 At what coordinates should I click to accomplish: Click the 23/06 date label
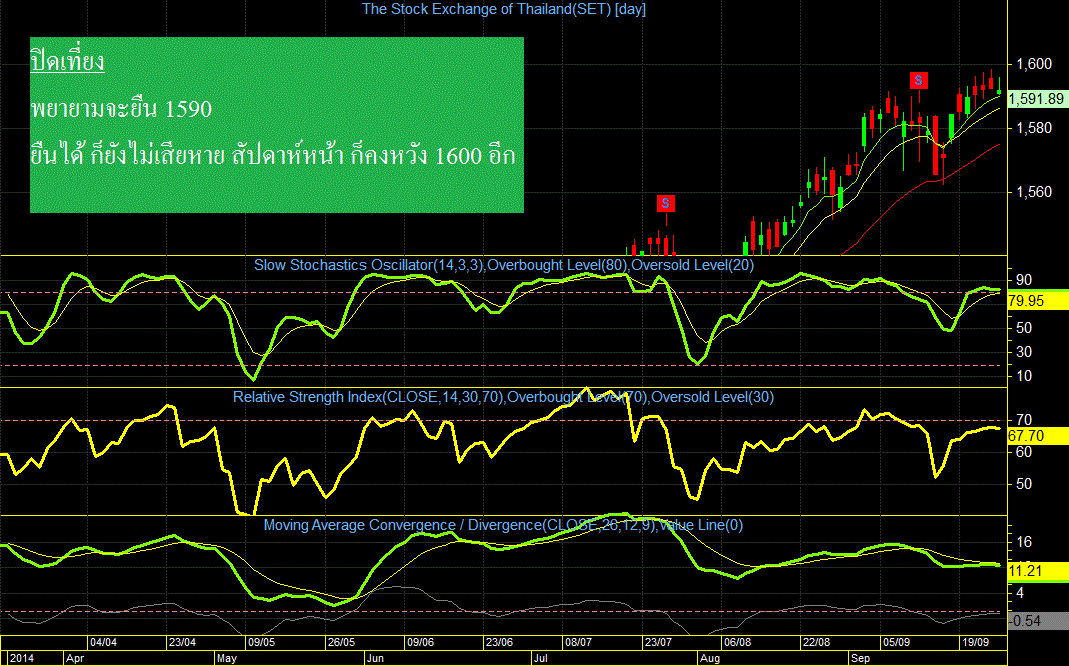point(499,642)
